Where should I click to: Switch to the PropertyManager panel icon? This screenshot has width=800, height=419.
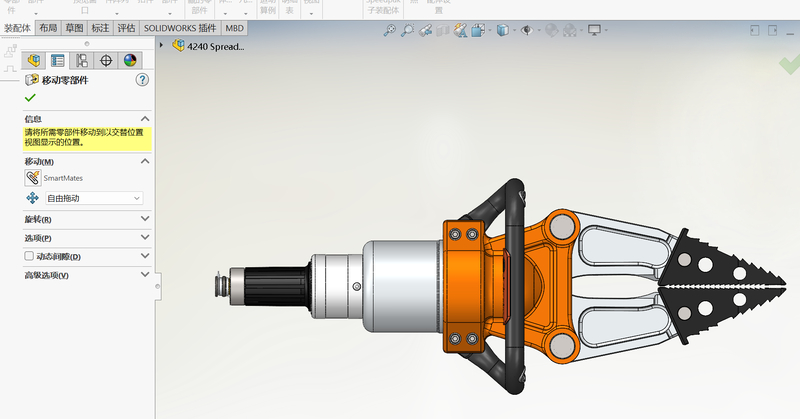pos(57,60)
